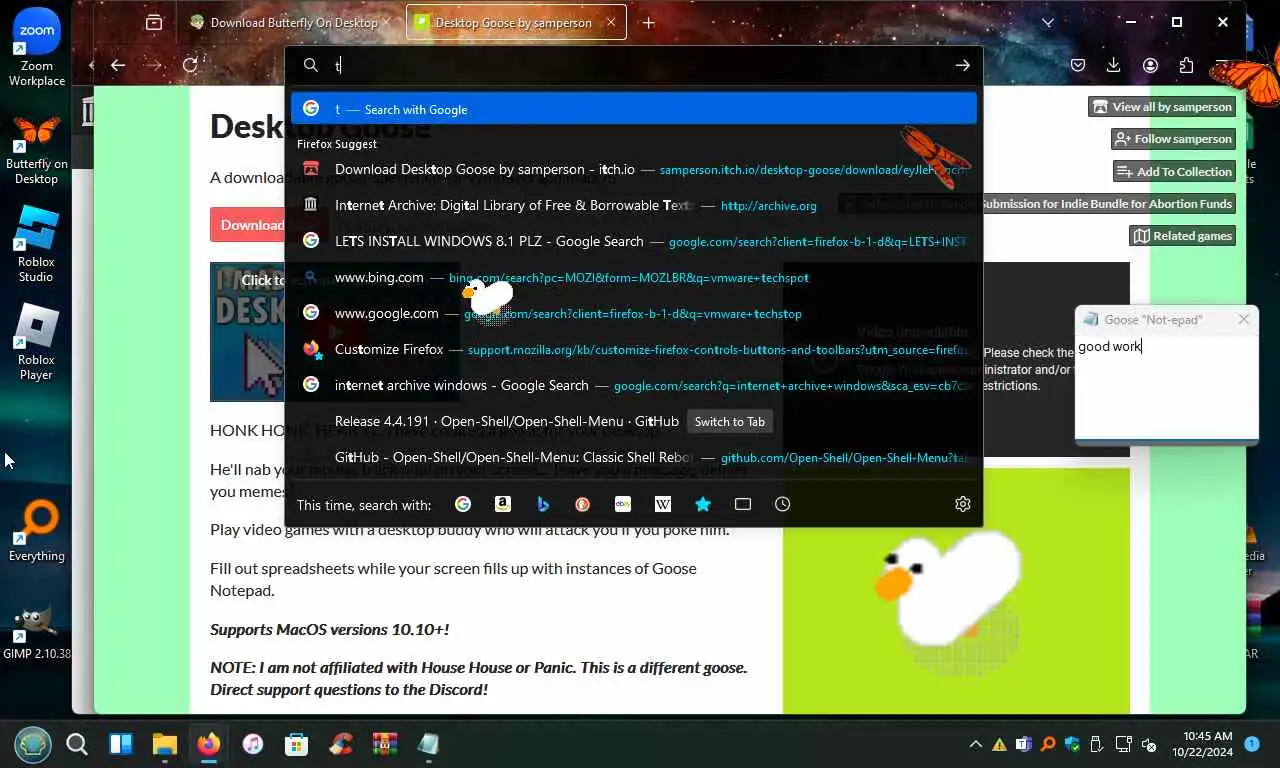
Task: Search this time with DuckDuckGo icon
Action: (x=583, y=504)
